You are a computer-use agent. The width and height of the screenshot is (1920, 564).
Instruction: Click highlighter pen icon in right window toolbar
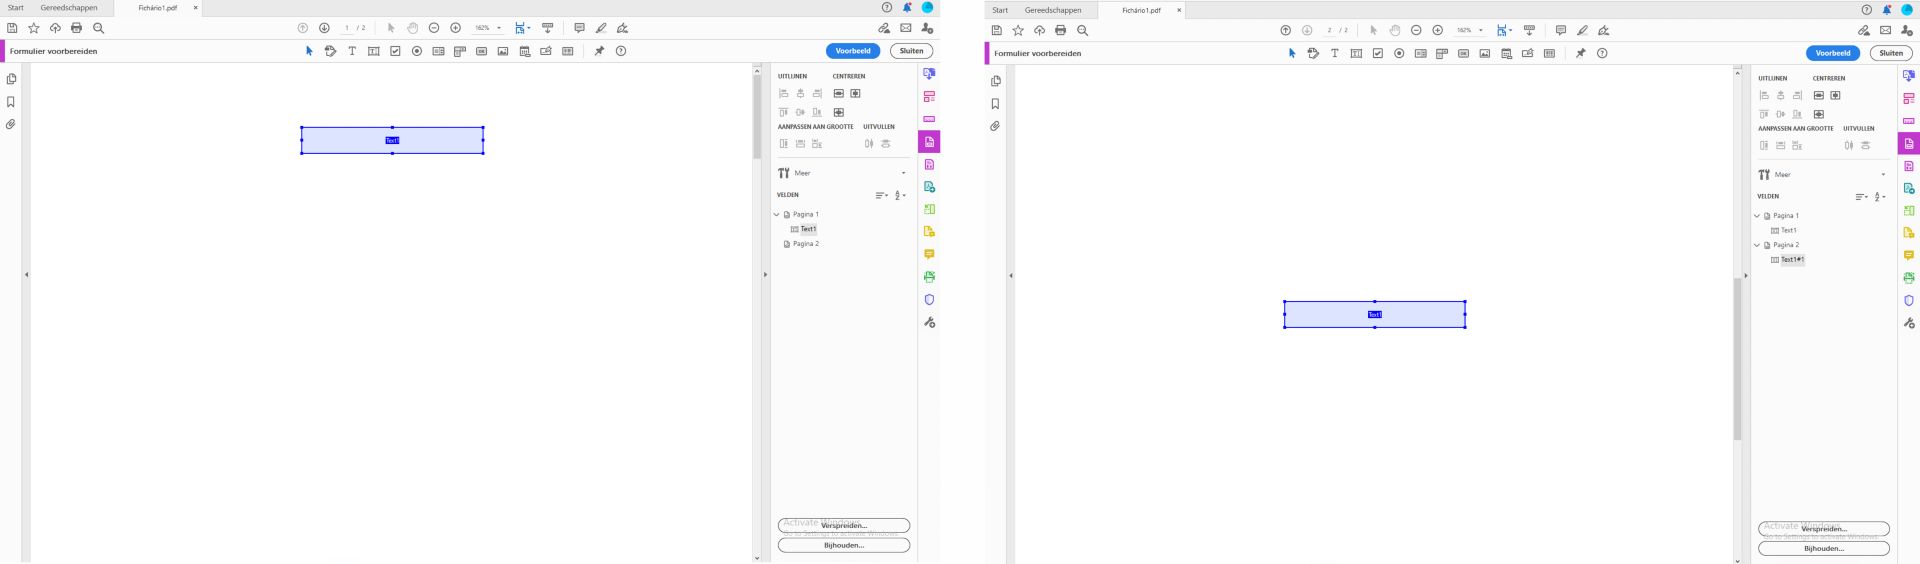tap(1582, 30)
